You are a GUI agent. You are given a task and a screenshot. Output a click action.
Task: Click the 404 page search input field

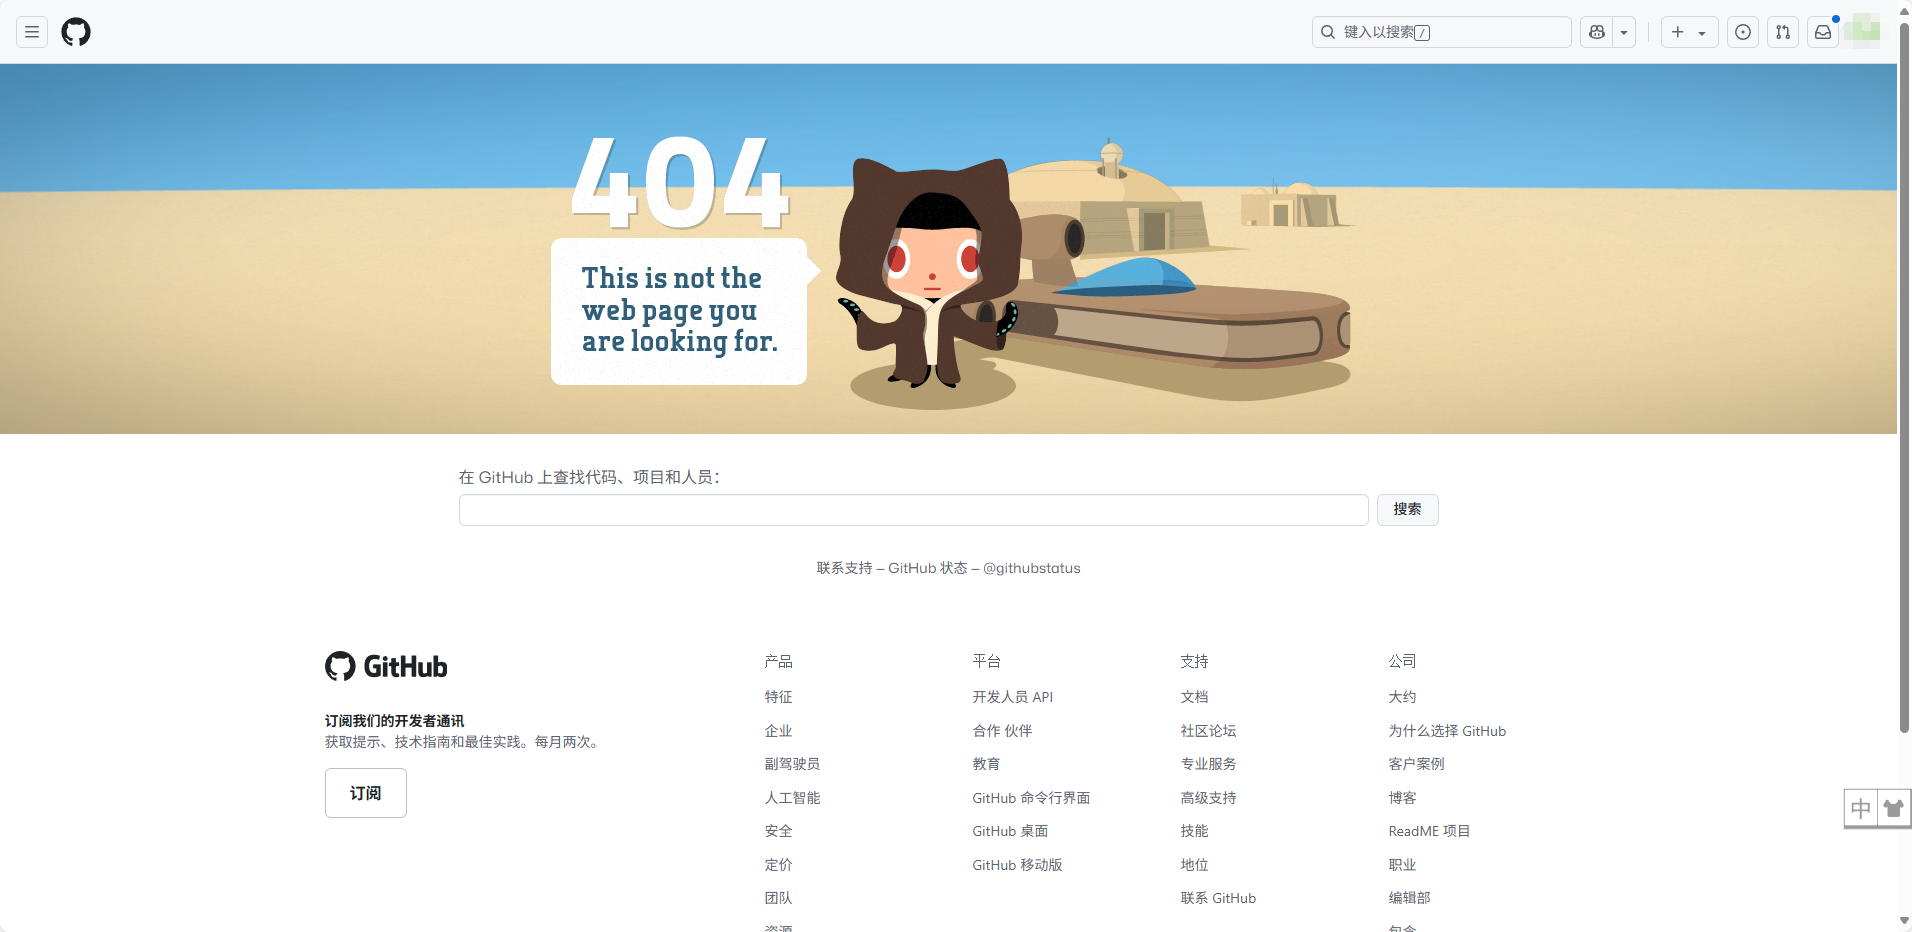click(913, 510)
